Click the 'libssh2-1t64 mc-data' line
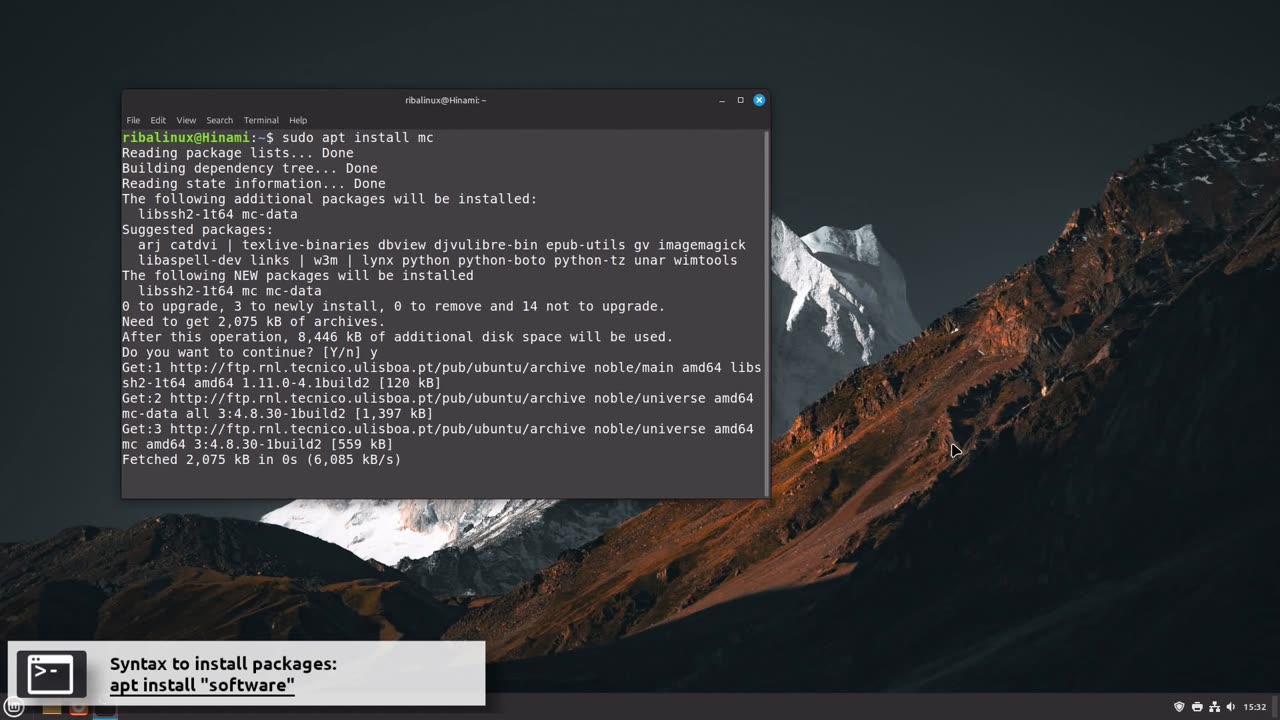 click(218, 214)
